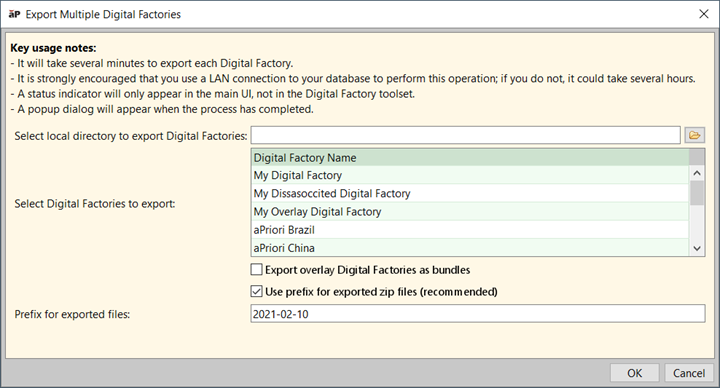Select My Digital Factory row
The width and height of the screenshot is (720, 388).
[470, 175]
